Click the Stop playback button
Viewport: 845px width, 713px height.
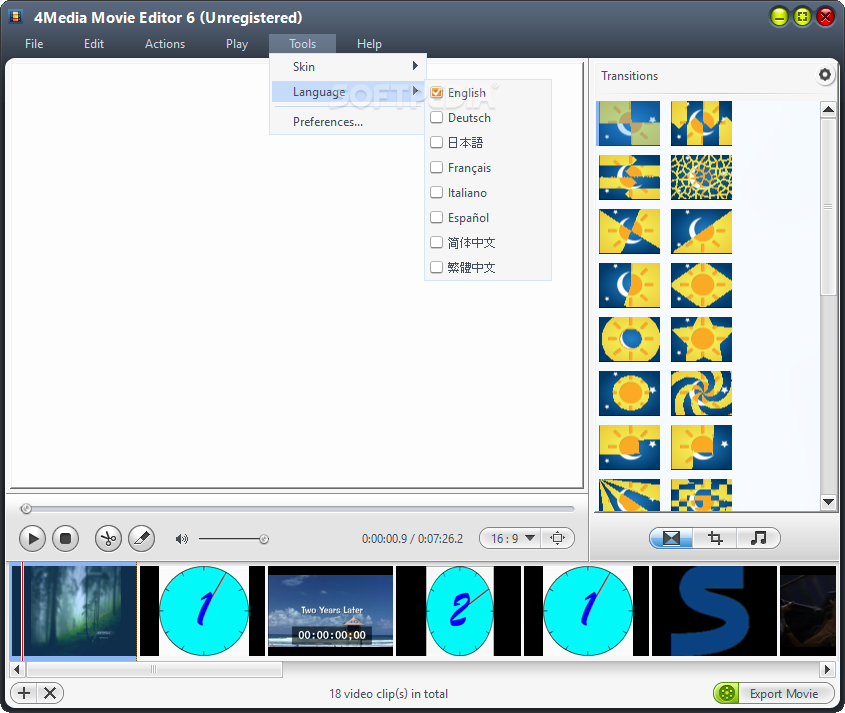point(66,538)
